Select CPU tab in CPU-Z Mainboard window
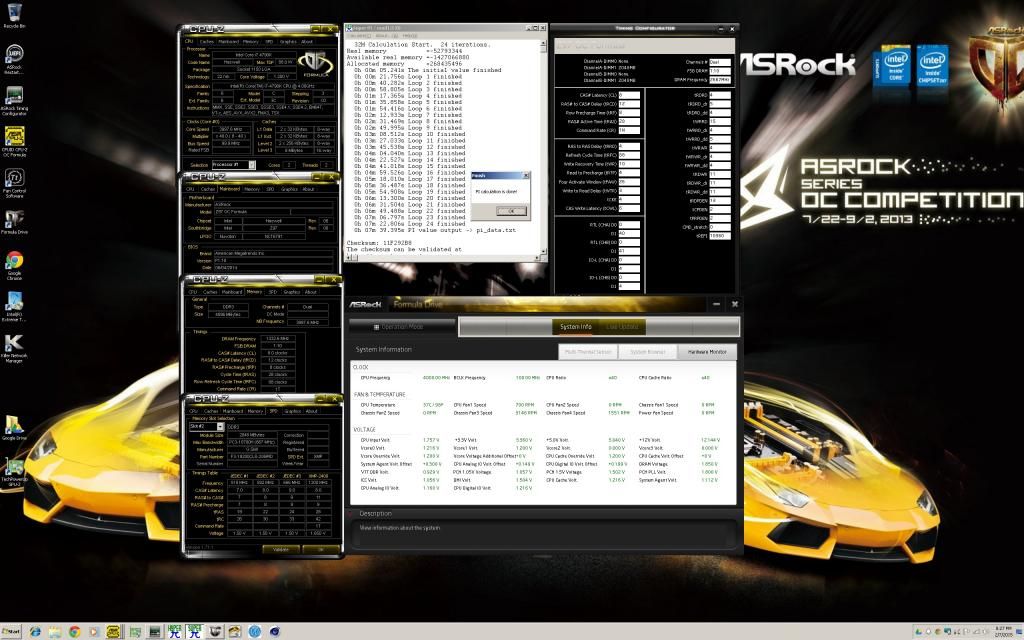The image size is (1024, 640). coord(191,189)
